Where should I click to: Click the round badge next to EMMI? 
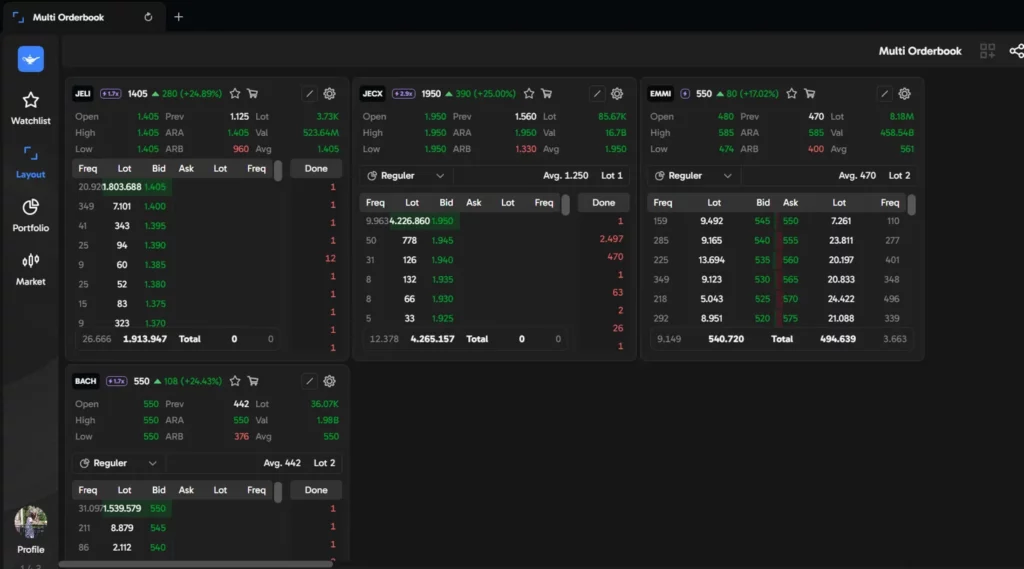tap(684, 93)
